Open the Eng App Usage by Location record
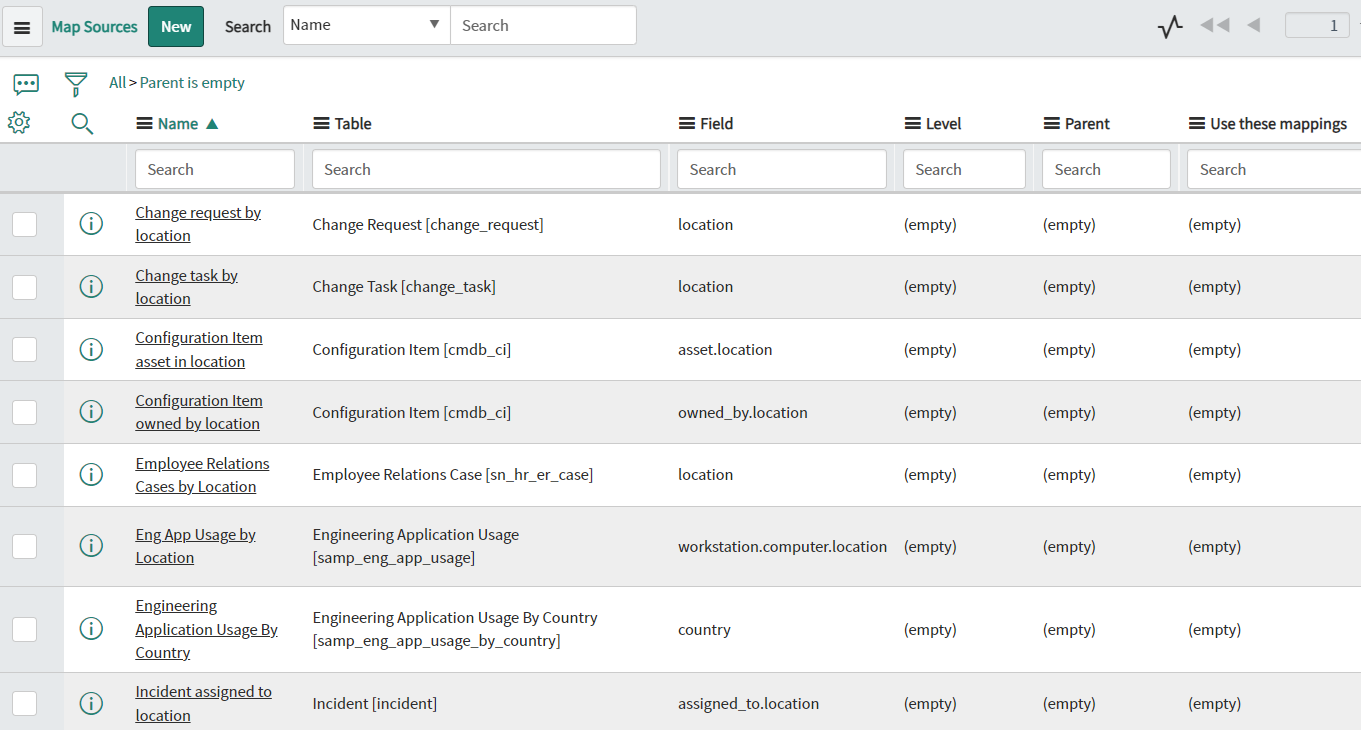The image size is (1361, 730). (195, 545)
